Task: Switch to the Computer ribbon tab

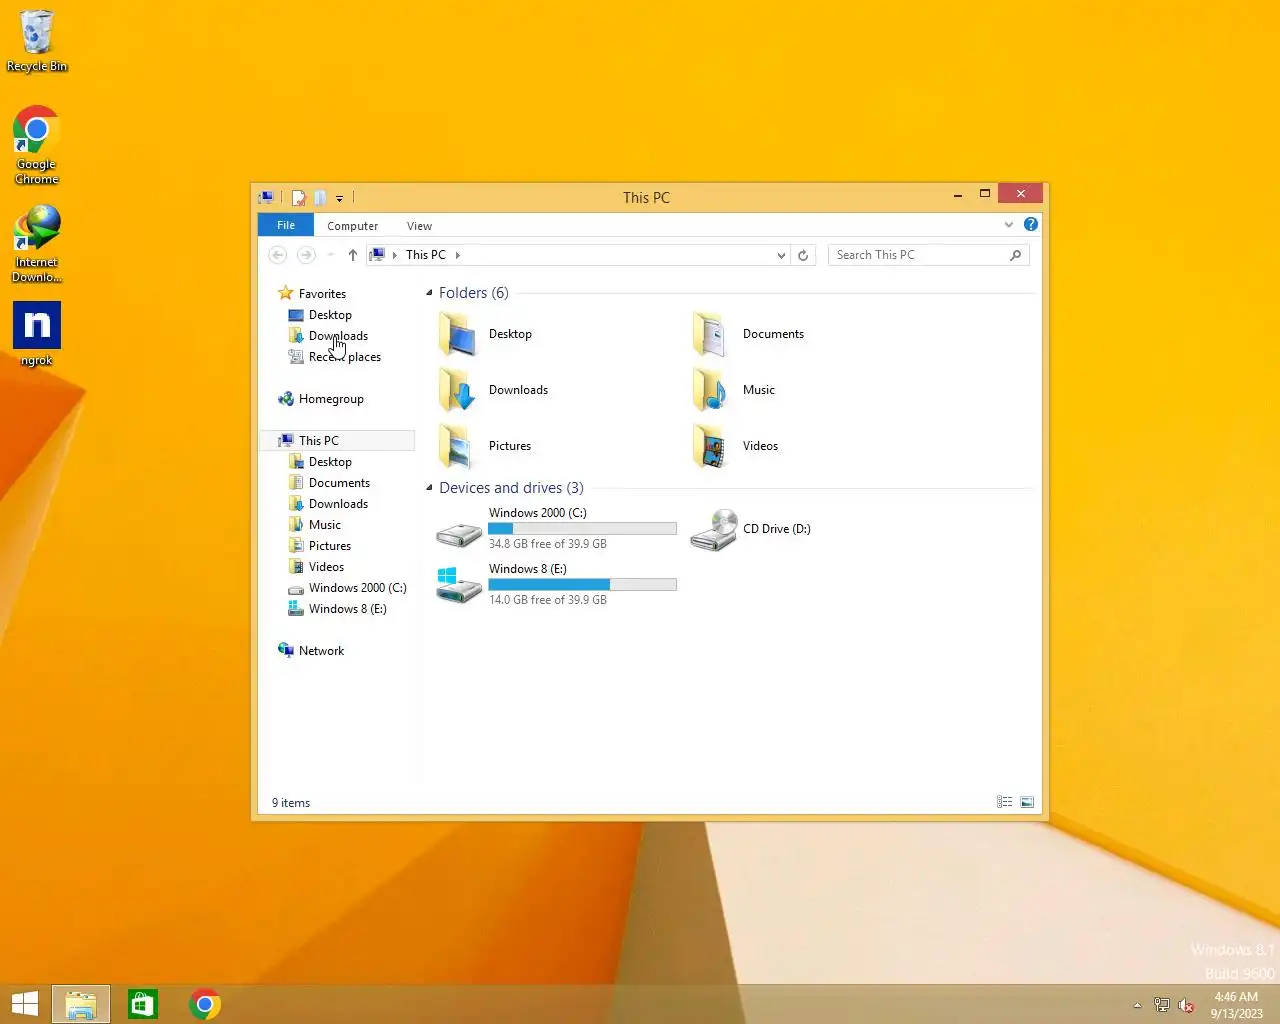Action: [352, 226]
